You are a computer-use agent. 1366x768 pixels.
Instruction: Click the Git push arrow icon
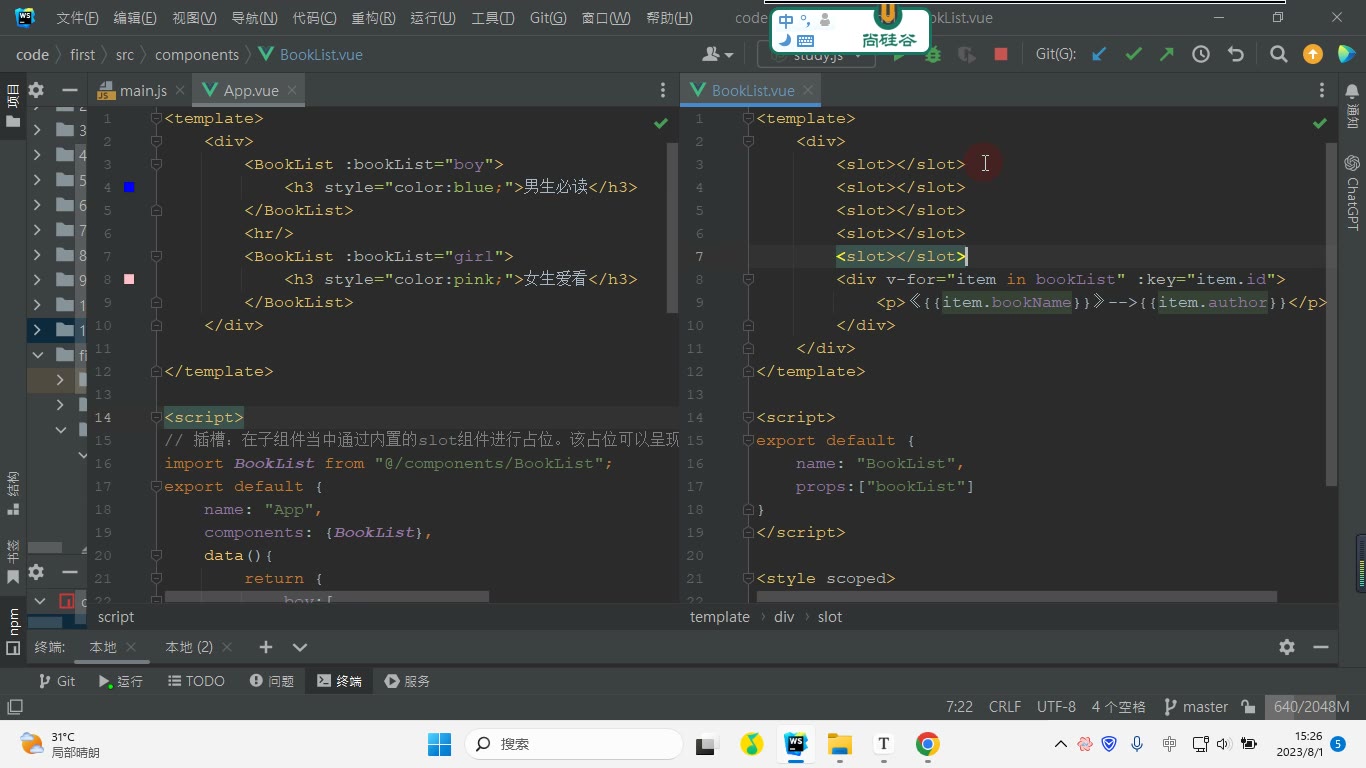click(x=1167, y=55)
